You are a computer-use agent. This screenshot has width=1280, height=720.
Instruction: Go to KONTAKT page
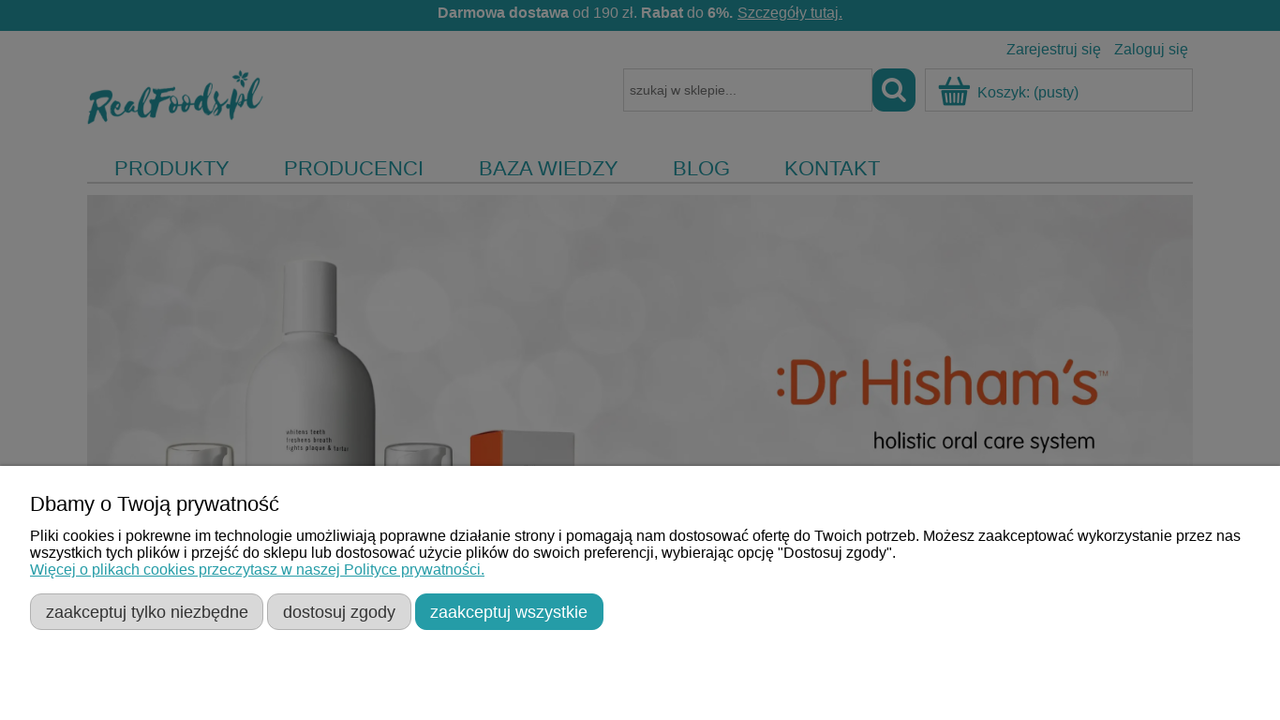coord(832,168)
